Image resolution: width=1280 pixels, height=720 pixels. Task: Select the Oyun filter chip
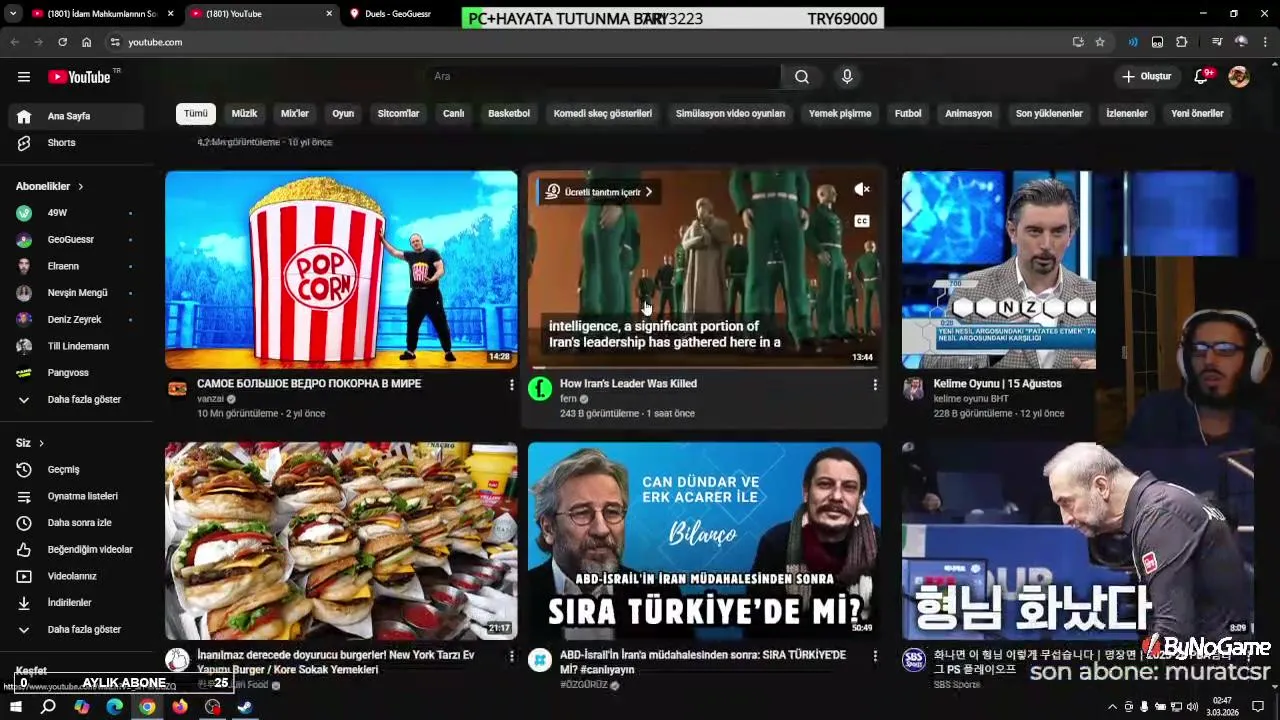(x=343, y=114)
